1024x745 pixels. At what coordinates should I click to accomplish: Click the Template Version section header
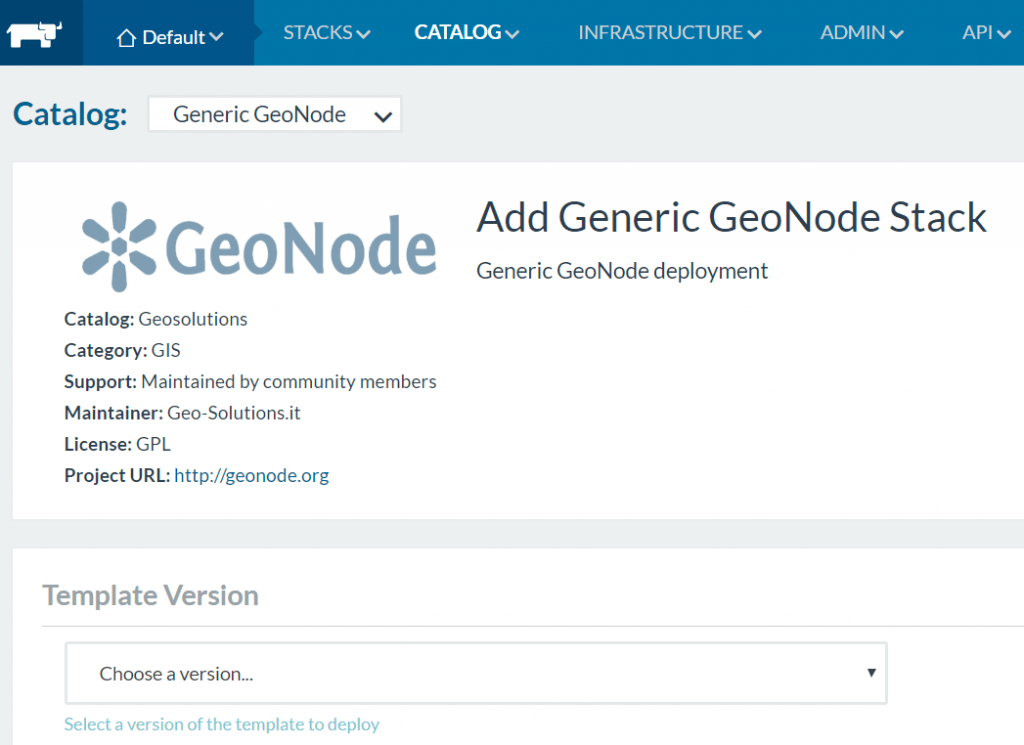[x=150, y=595]
